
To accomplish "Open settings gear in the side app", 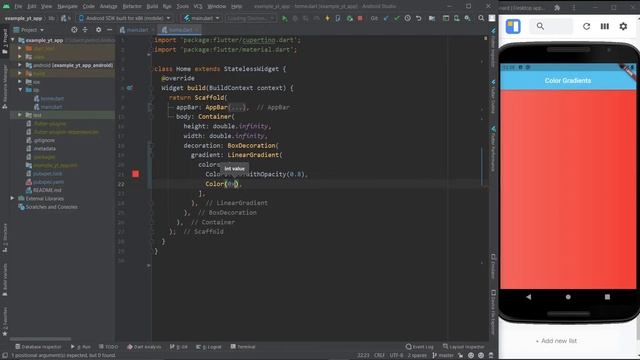I will [x=623, y=27].
